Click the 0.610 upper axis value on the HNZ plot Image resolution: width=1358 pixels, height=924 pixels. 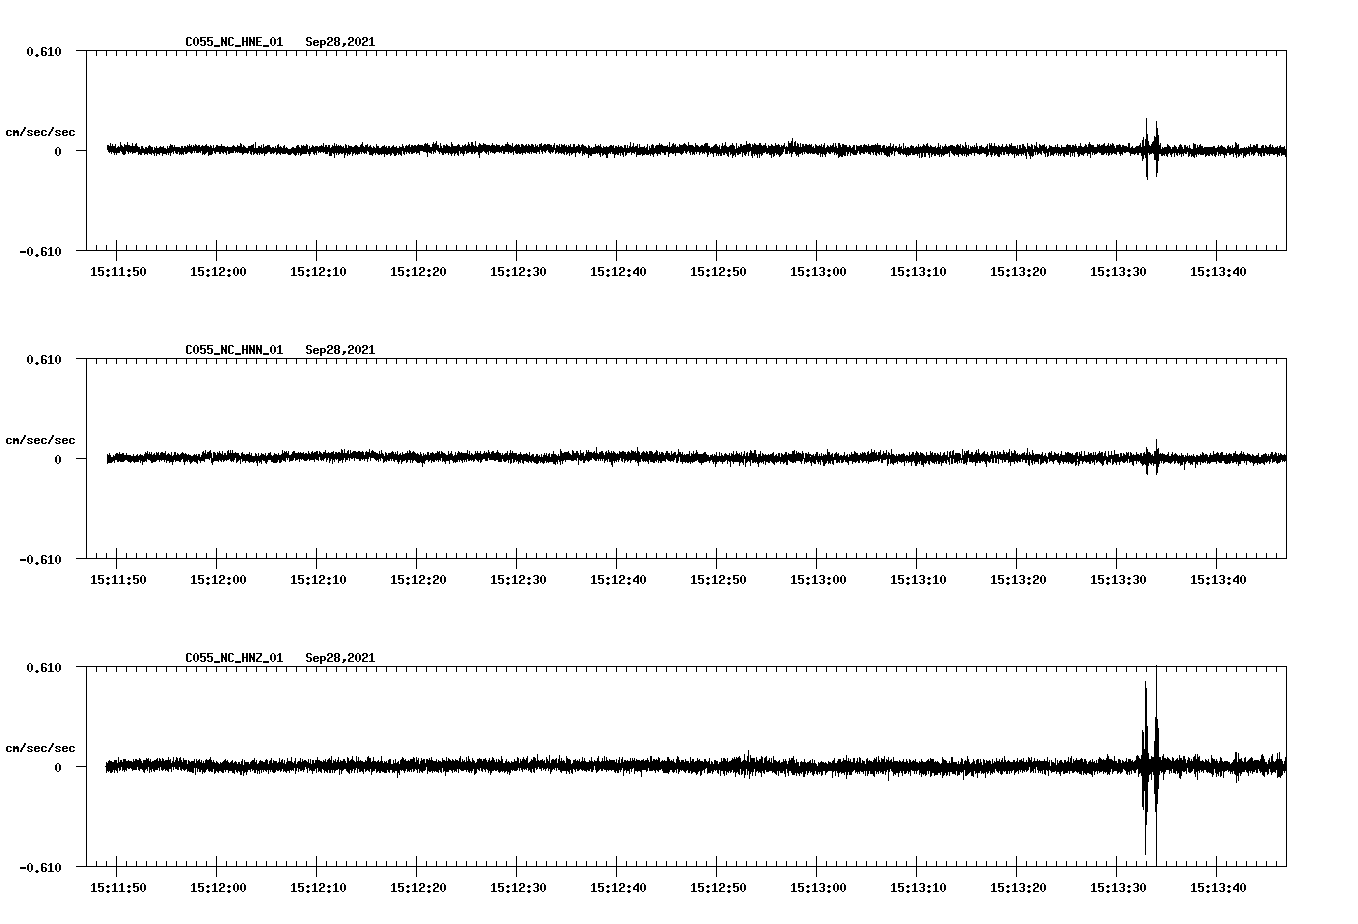[x=44, y=667]
